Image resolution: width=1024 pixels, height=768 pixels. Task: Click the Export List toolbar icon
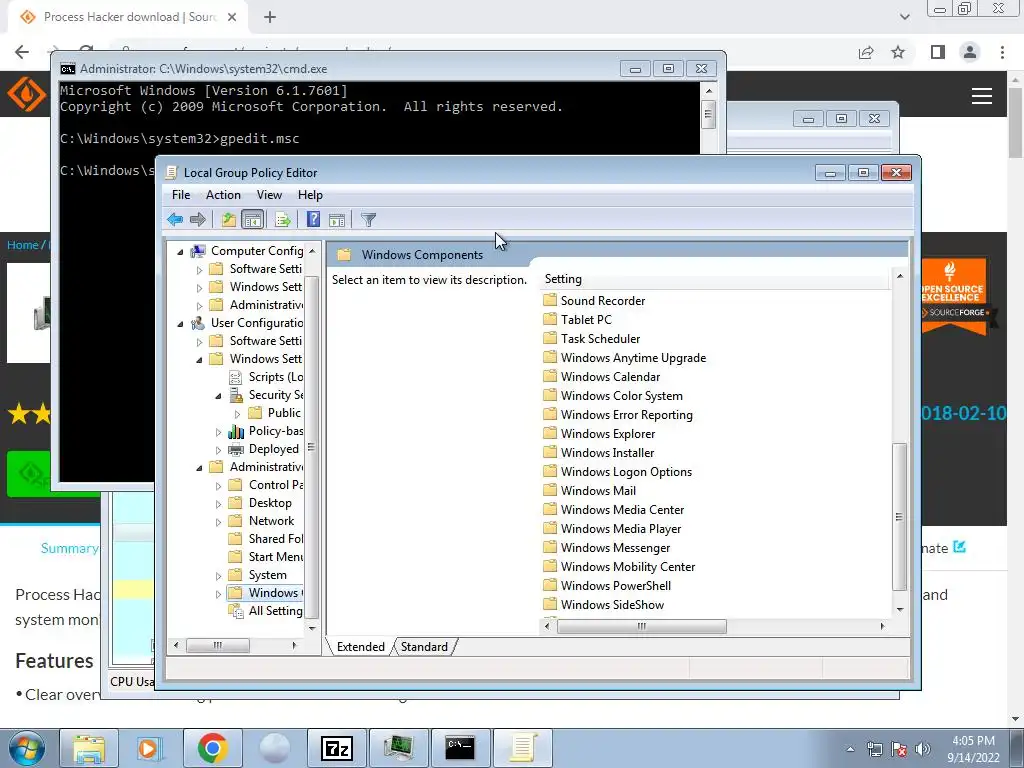click(x=283, y=219)
